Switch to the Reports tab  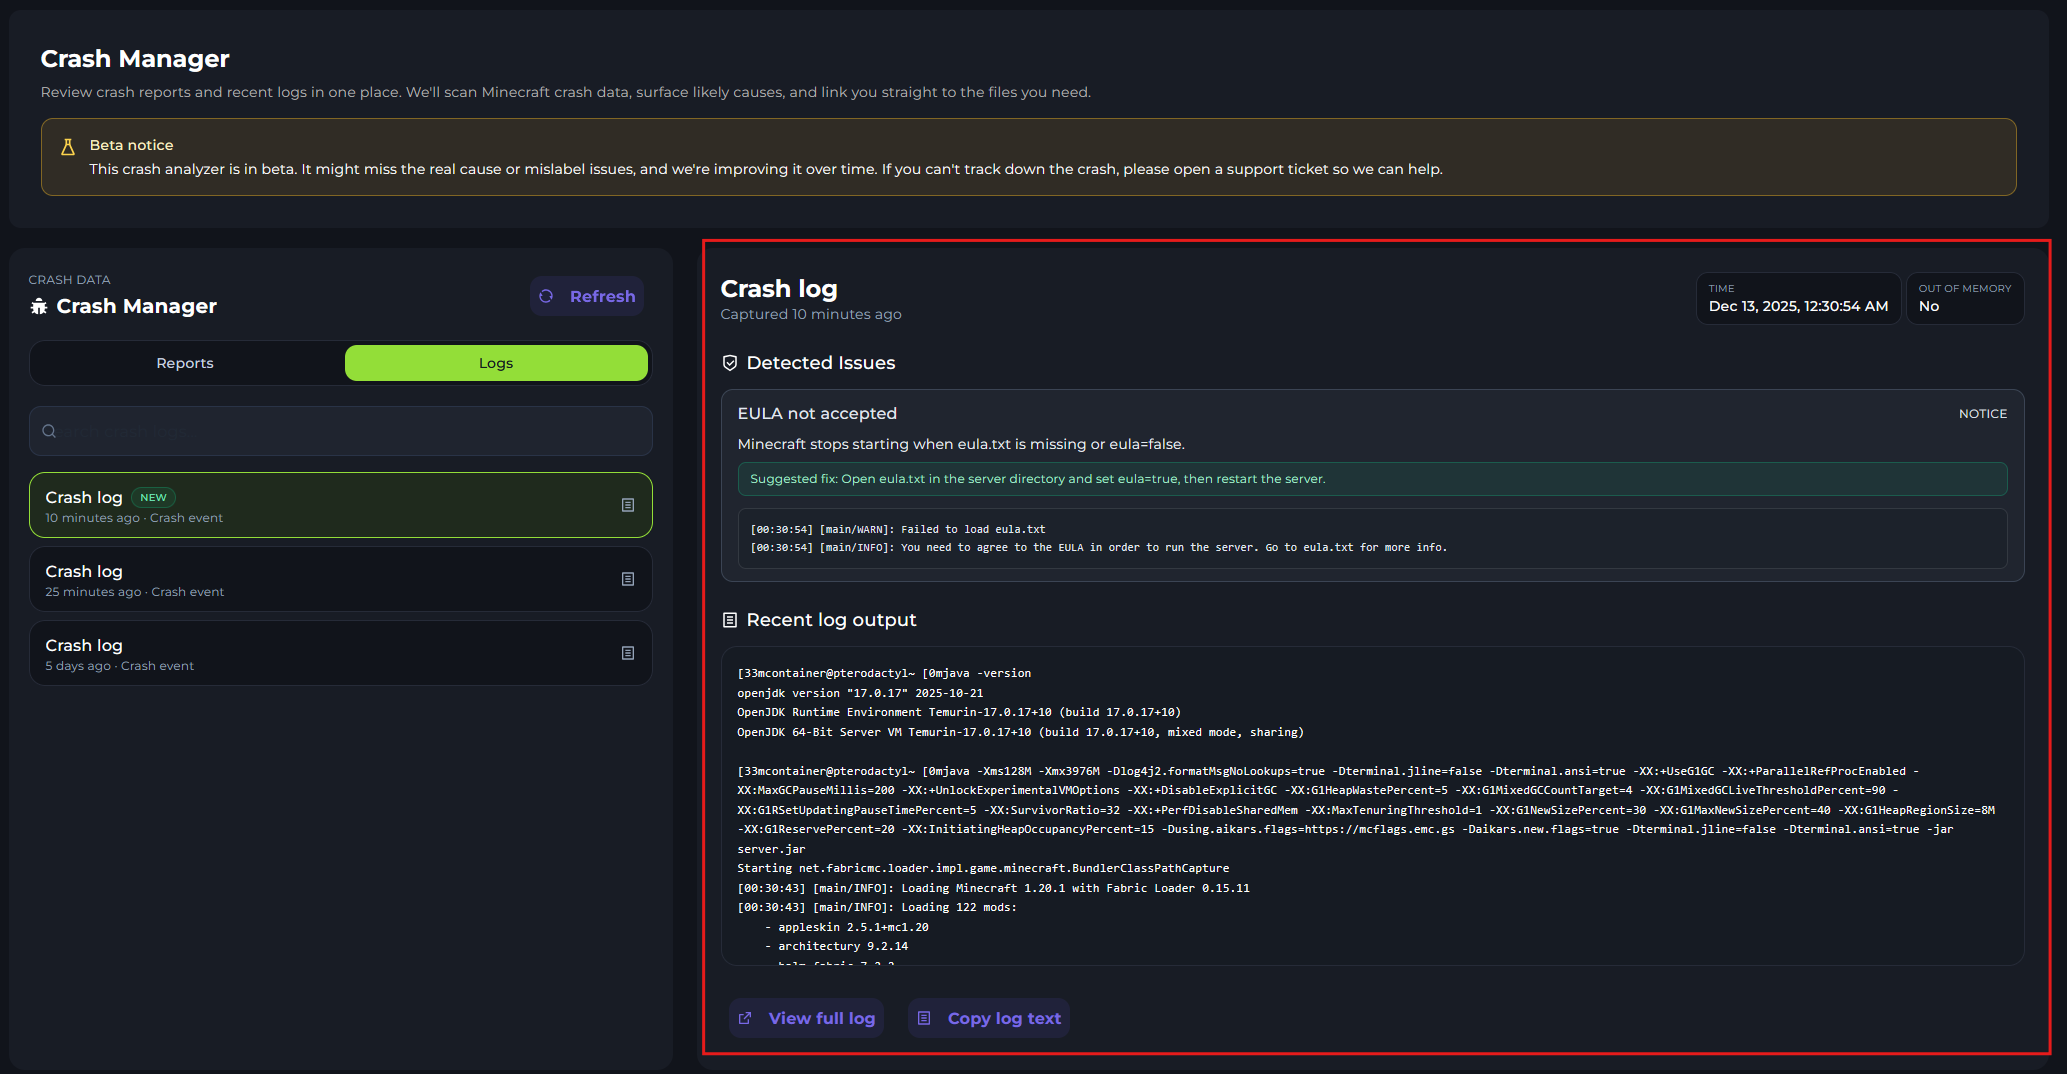[185, 363]
